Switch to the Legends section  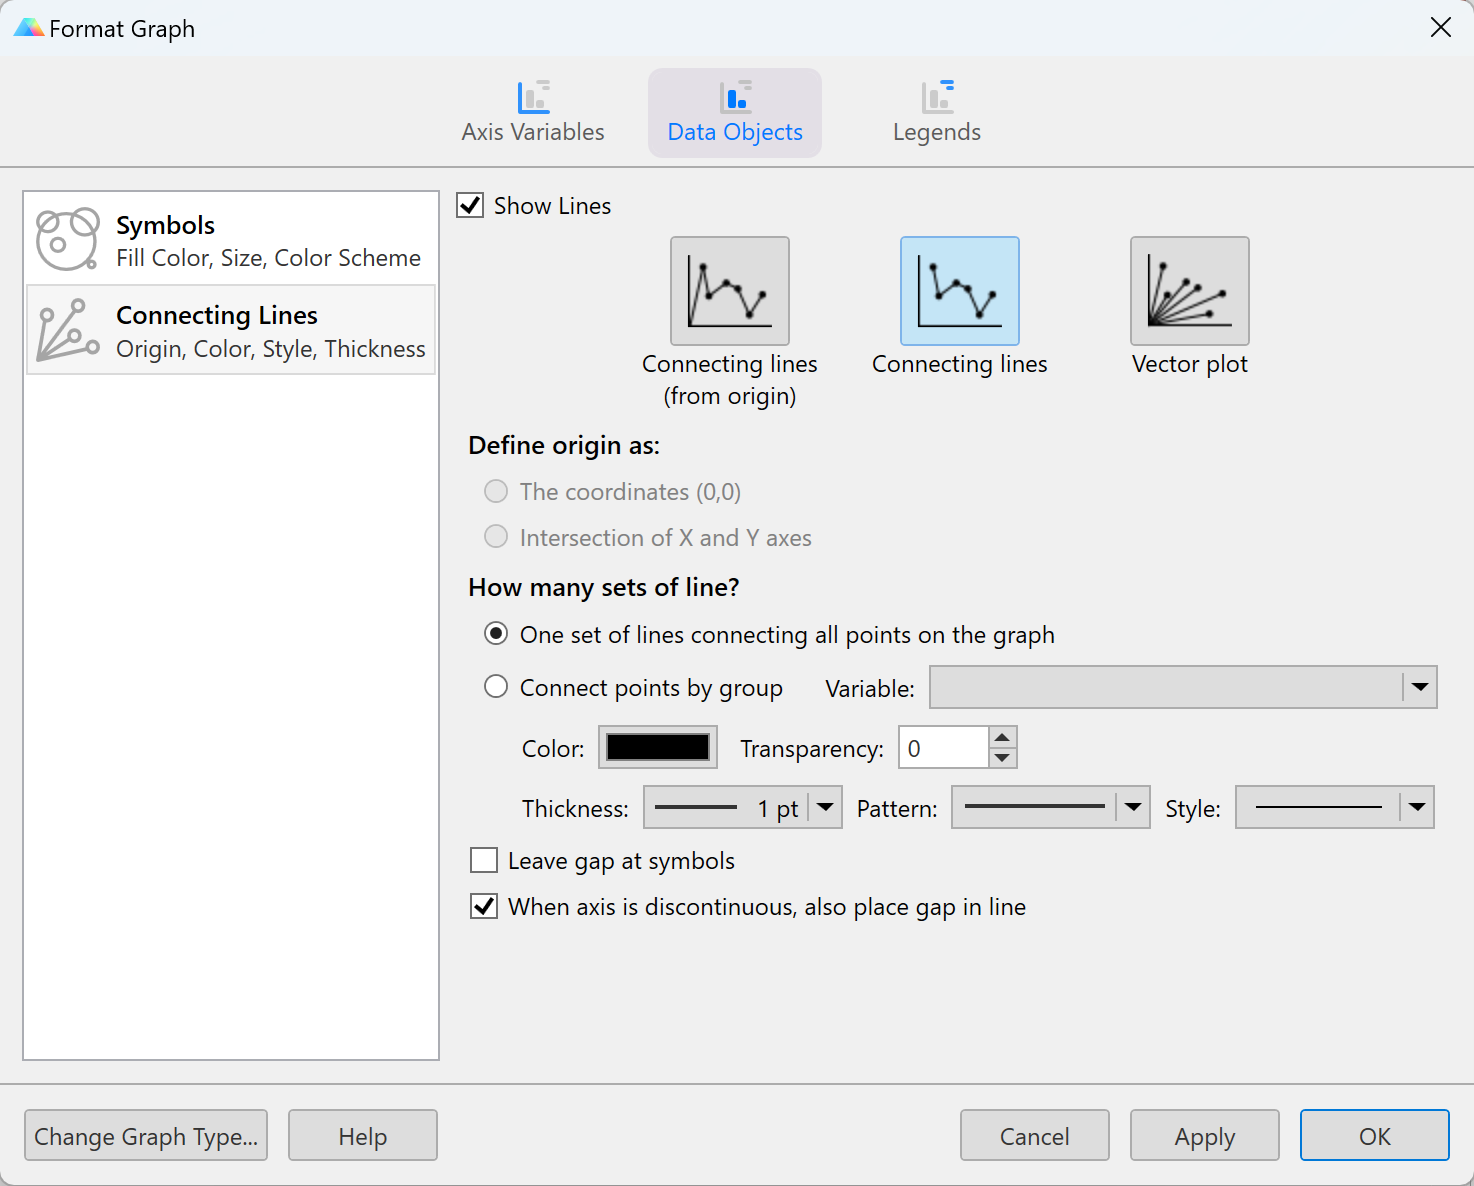click(x=936, y=110)
